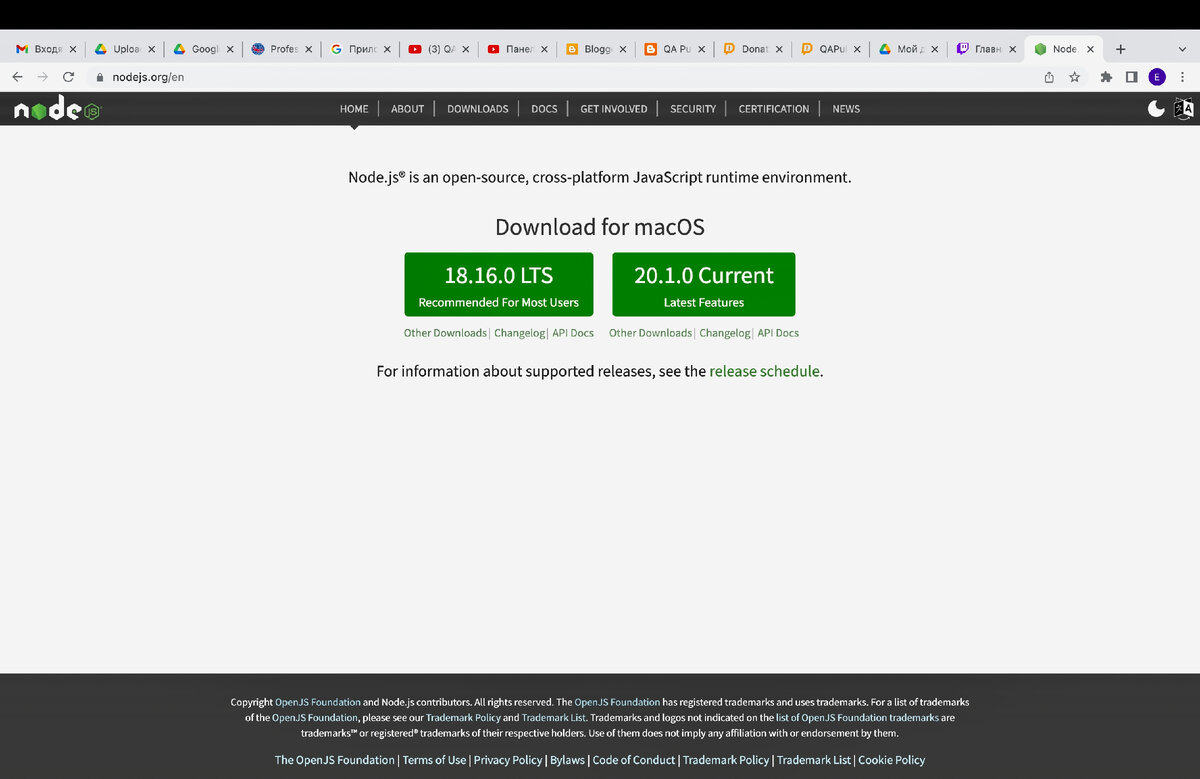Close the Twitch Главн tab
This screenshot has width=1200, height=779.
(x=1012, y=49)
